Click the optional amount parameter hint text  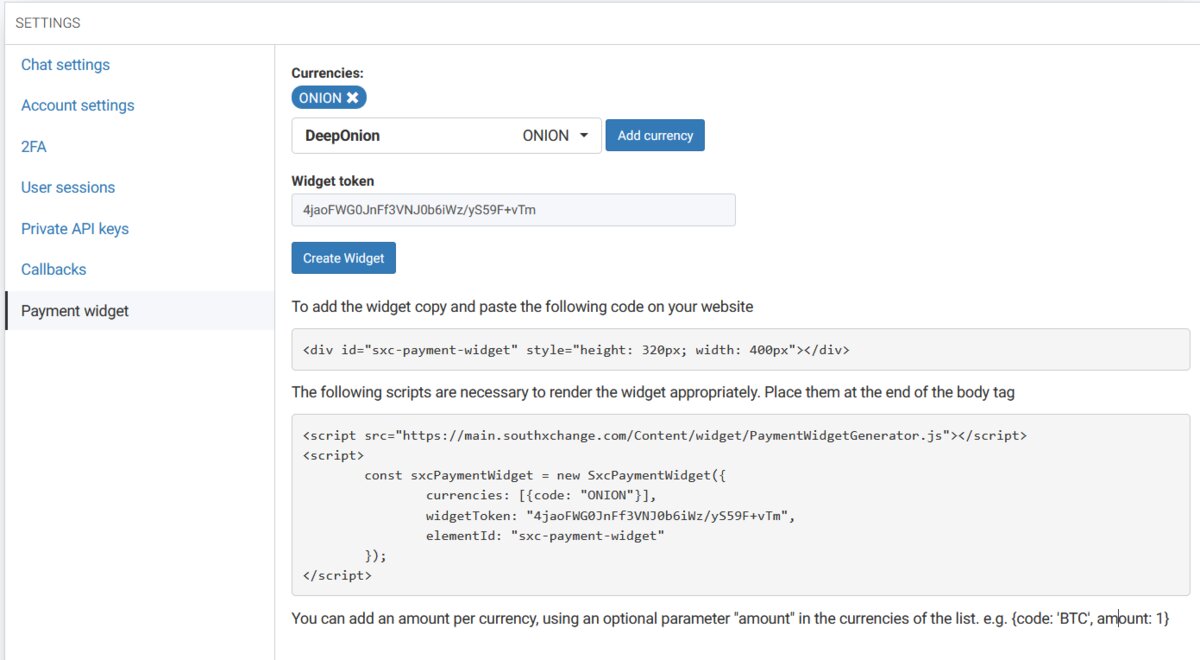[x=730, y=619]
